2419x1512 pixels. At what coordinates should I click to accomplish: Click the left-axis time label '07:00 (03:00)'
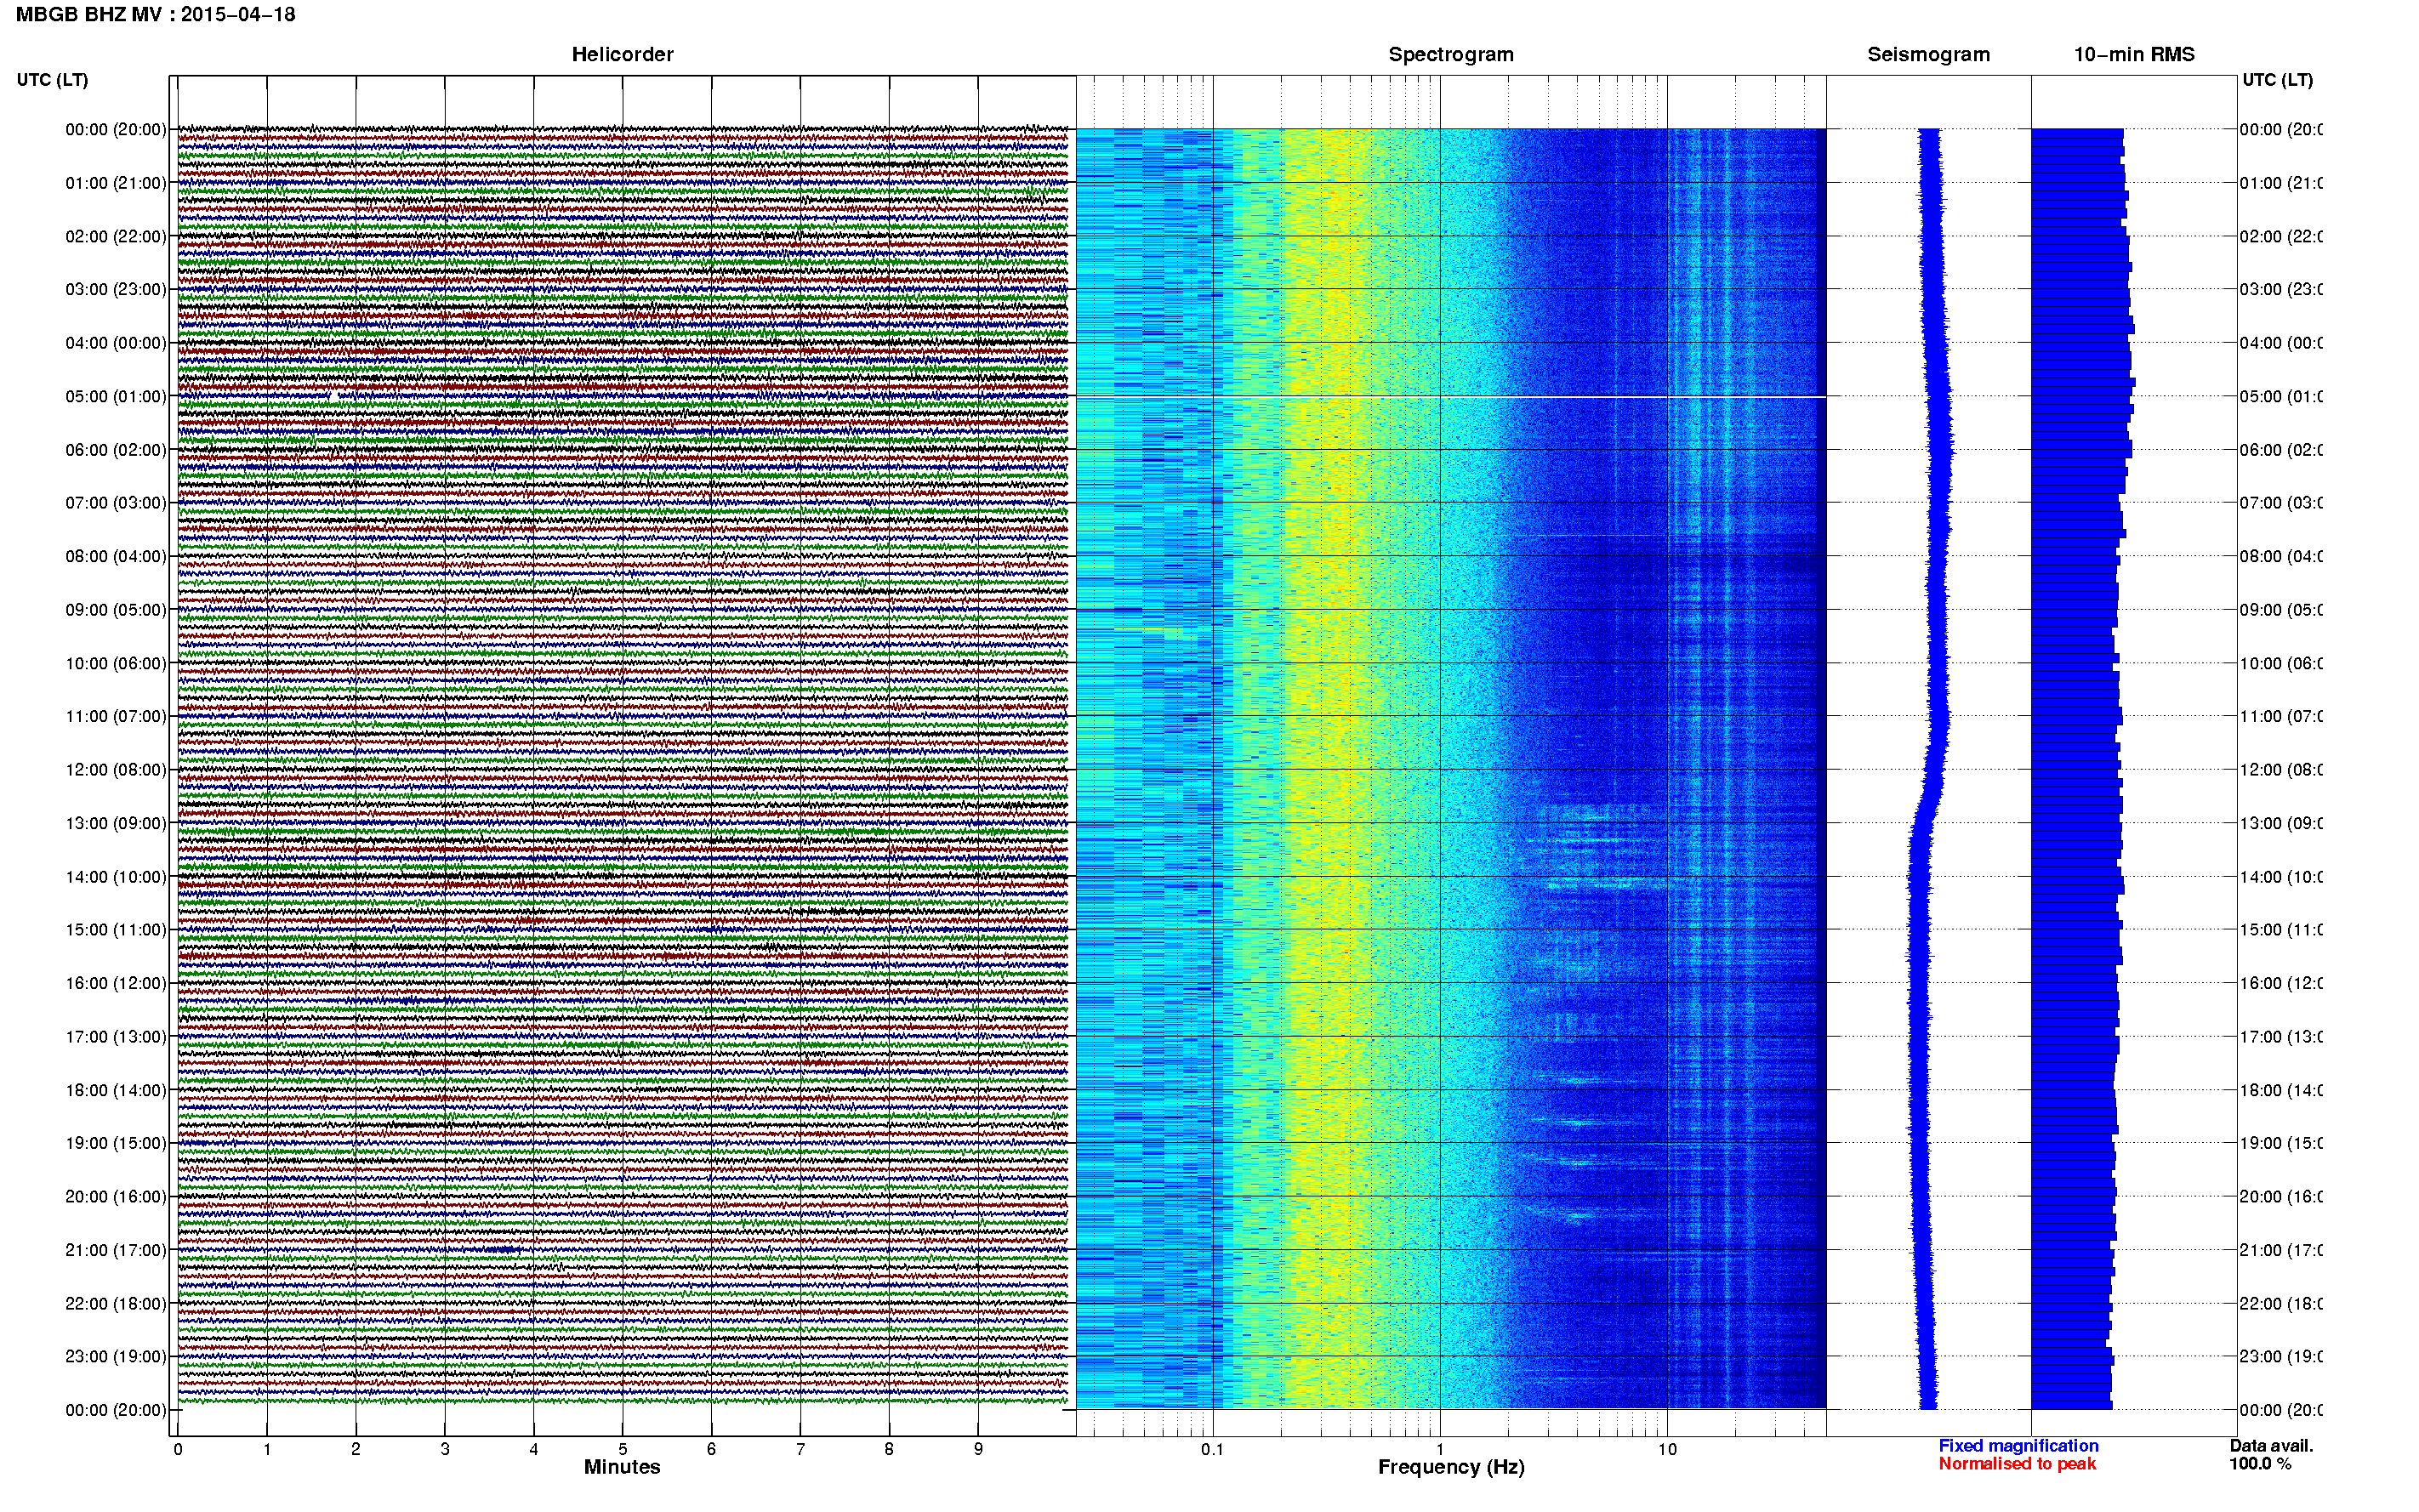click(x=116, y=503)
